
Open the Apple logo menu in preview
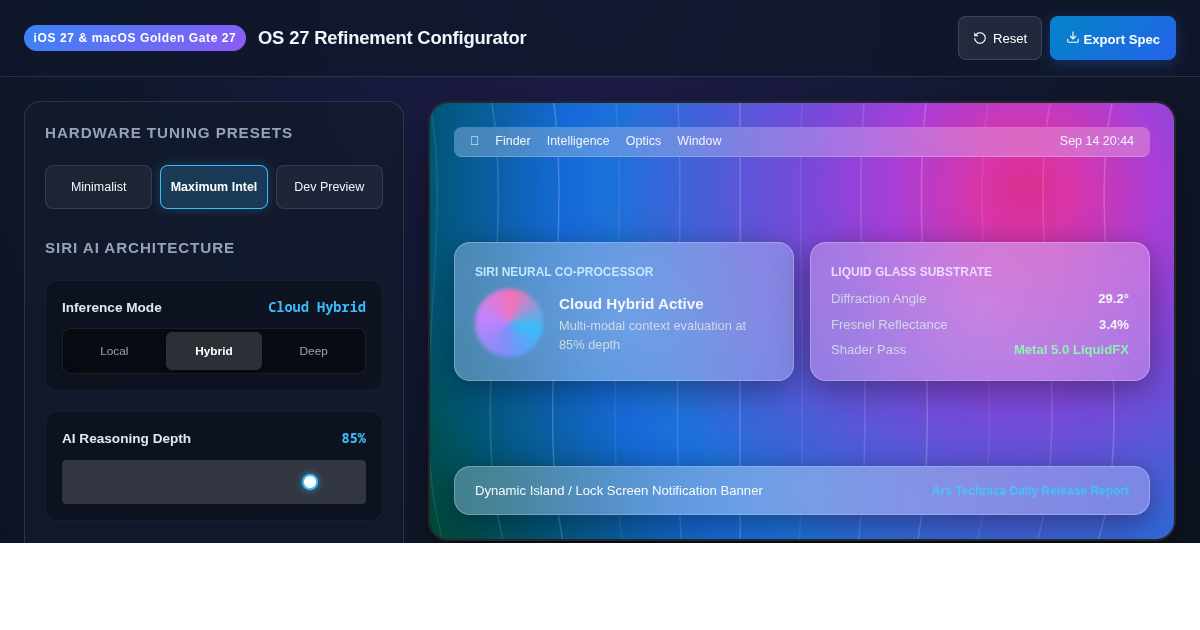pyautogui.click(x=474, y=141)
